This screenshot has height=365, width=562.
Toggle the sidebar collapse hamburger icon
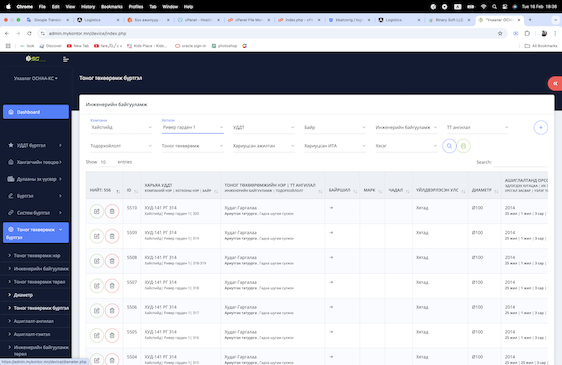click(x=66, y=60)
